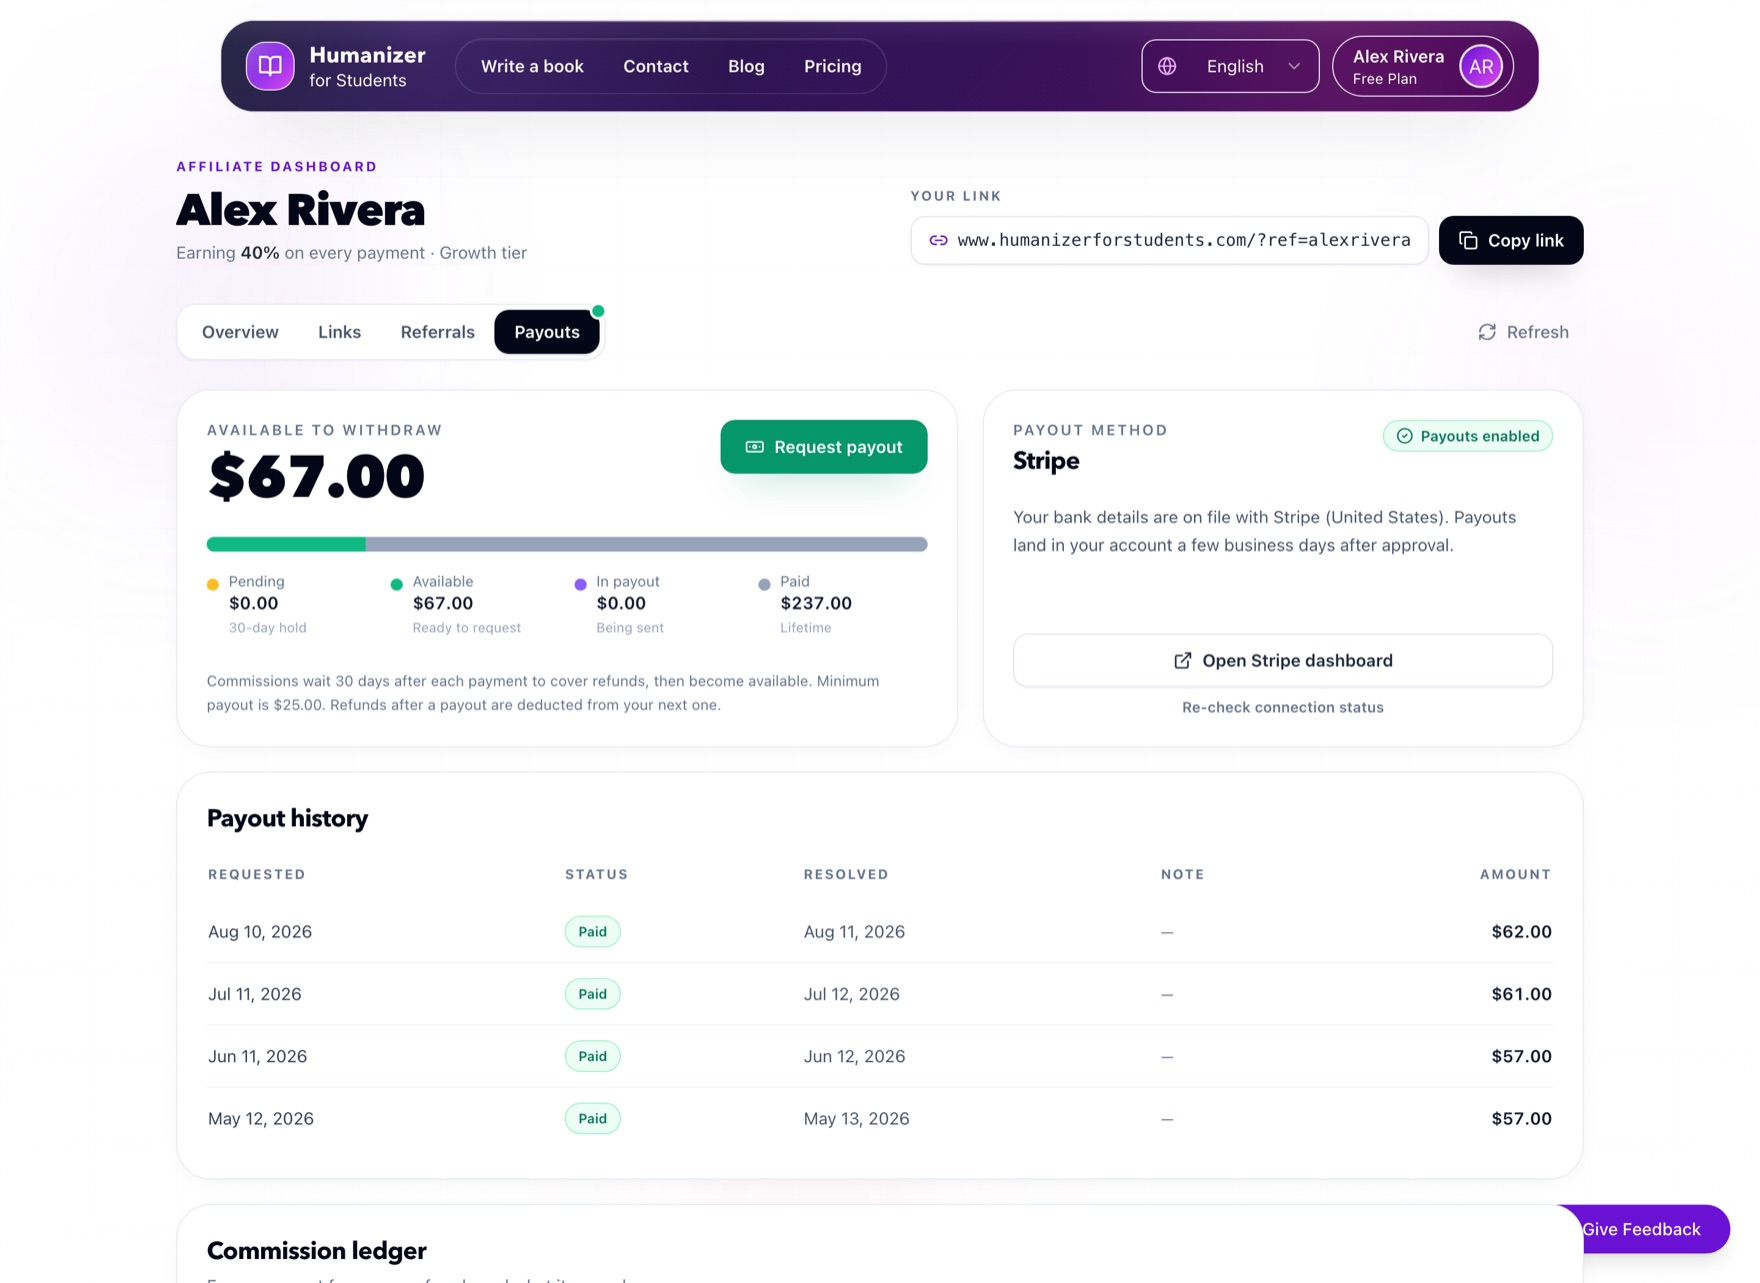Click the yellow Pending legend dot
This screenshot has width=1760, height=1283.
[x=213, y=584]
